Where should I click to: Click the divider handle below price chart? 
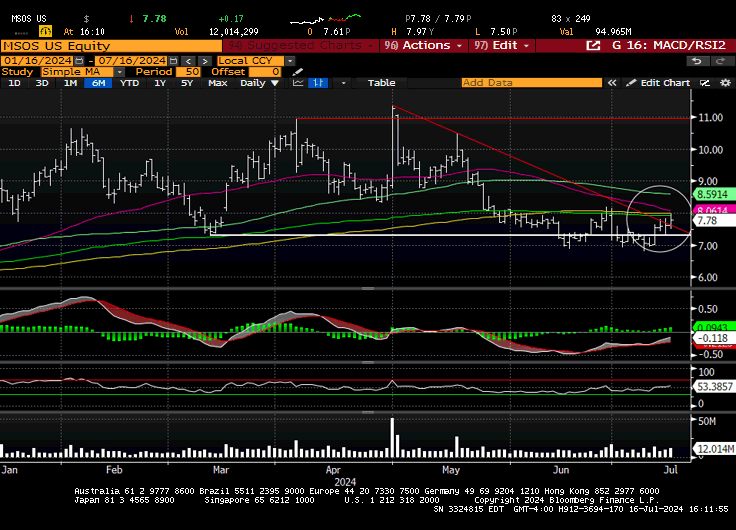368,288
